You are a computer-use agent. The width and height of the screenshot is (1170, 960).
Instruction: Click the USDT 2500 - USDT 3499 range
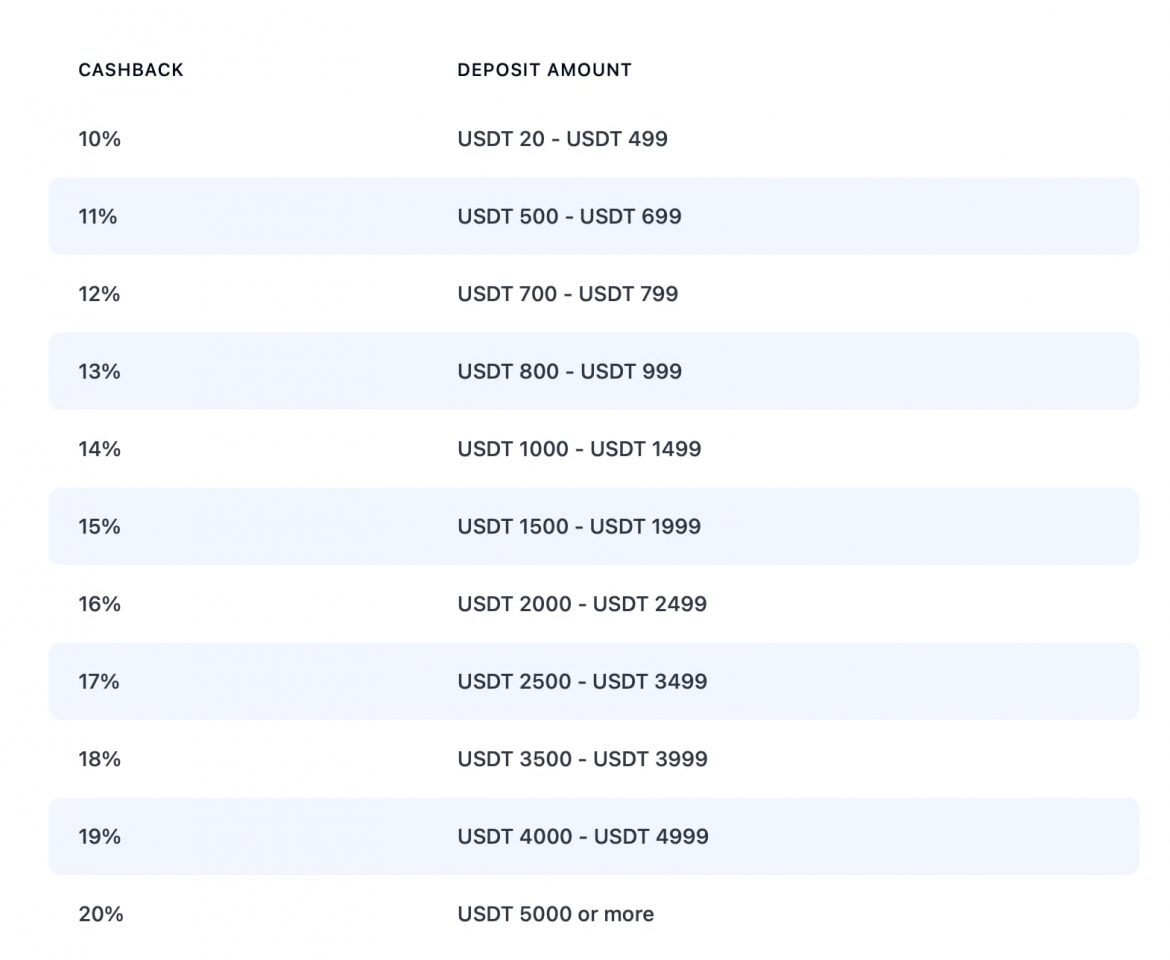(582, 681)
